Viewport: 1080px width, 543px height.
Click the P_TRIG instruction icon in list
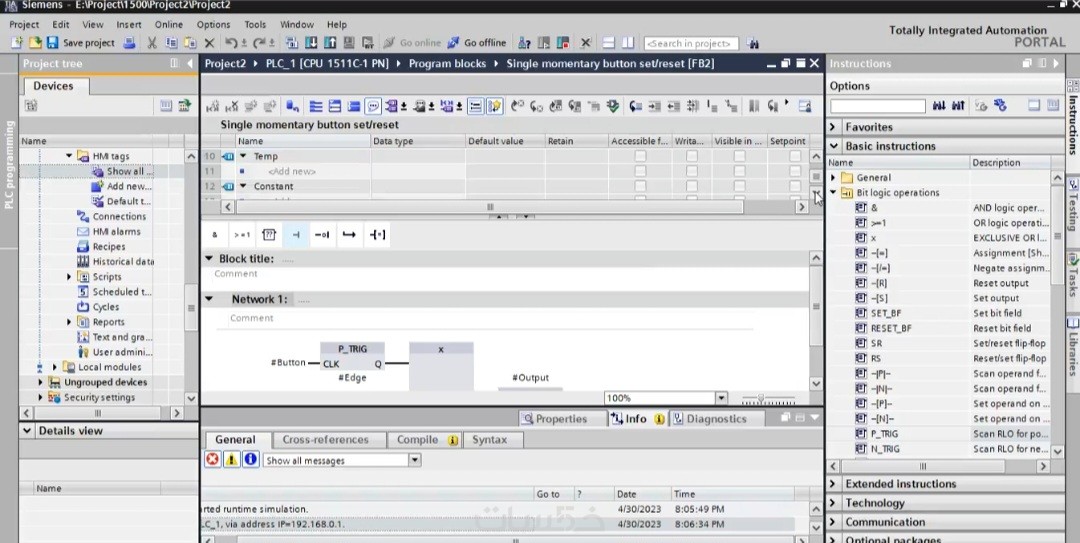point(861,433)
